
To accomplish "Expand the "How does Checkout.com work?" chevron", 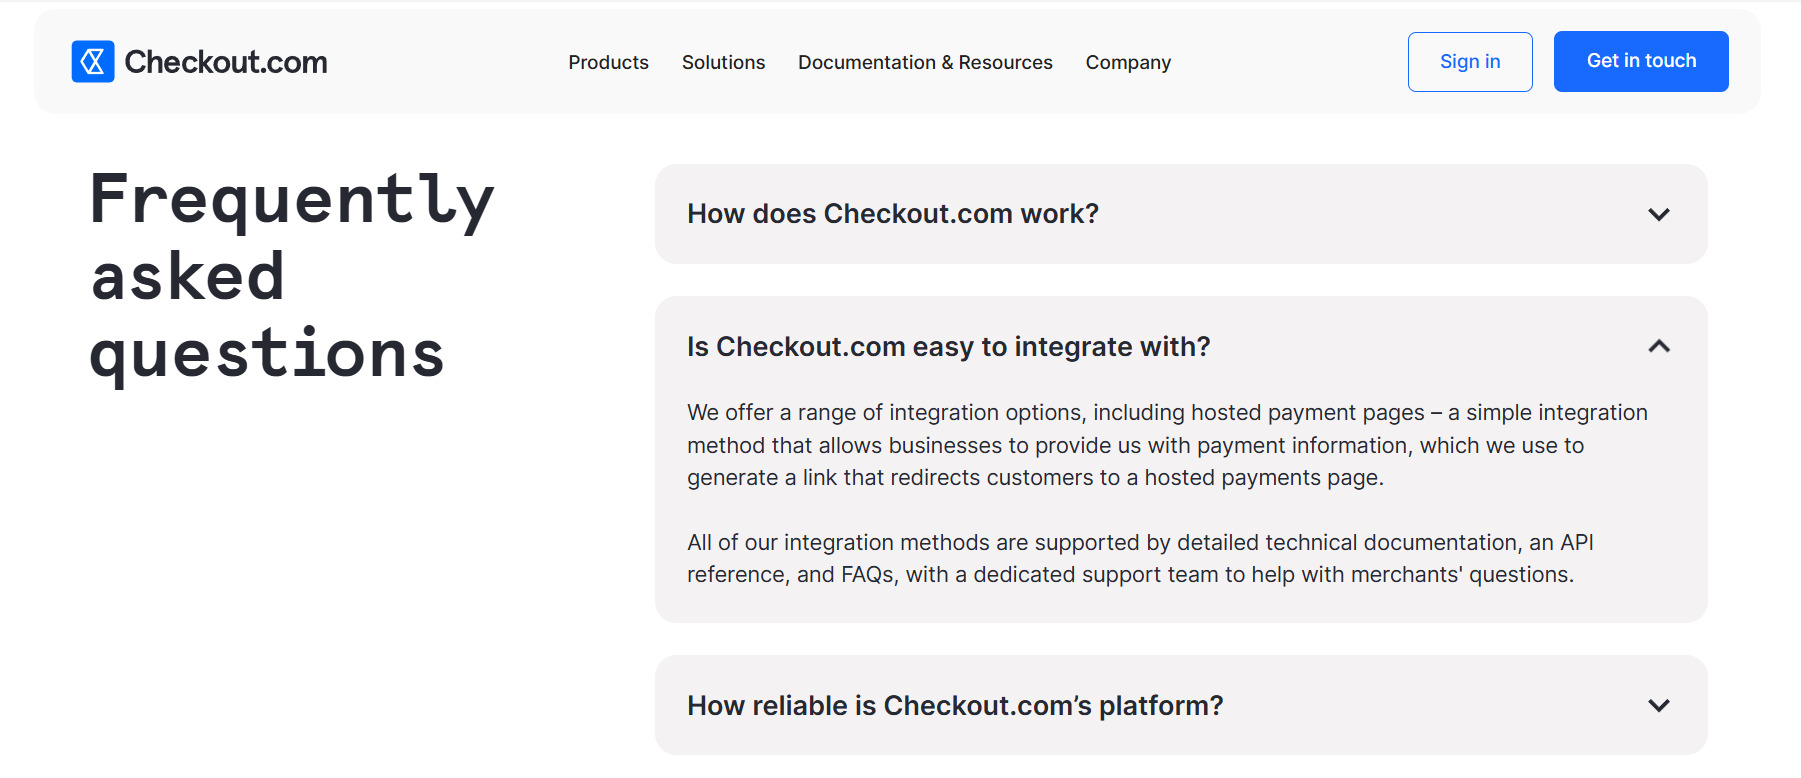I will click(1658, 214).
